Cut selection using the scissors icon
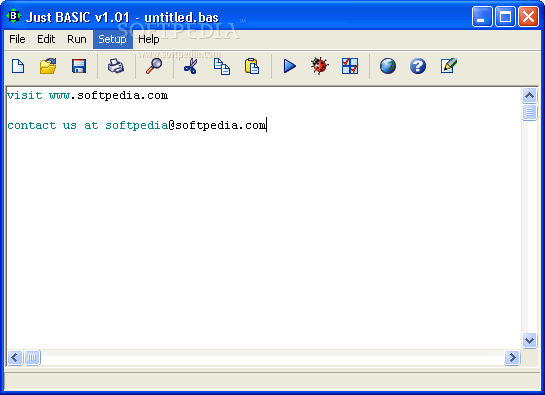 (x=191, y=66)
